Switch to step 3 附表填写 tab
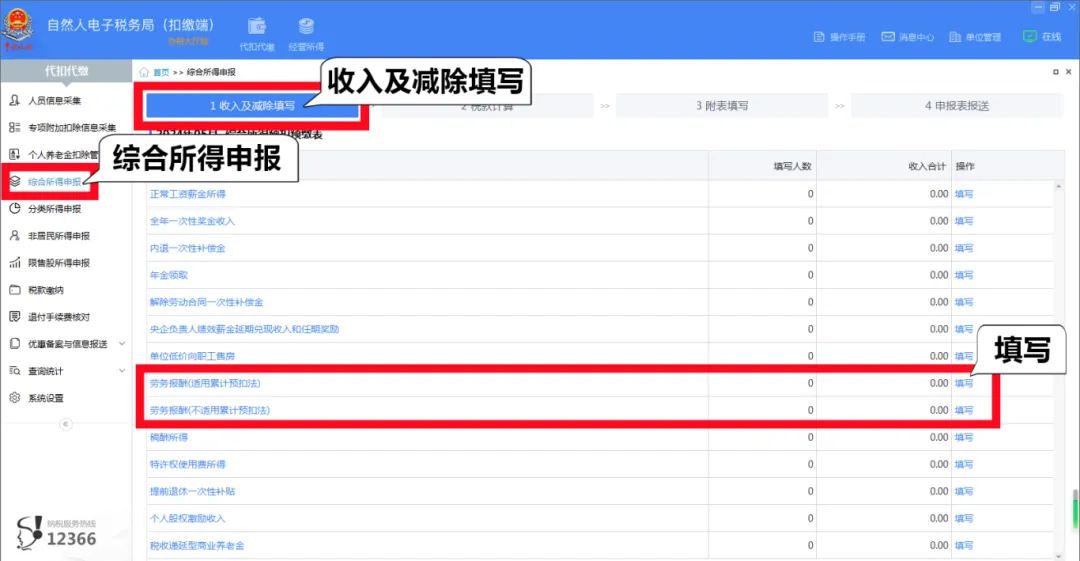This screenshot has width=1080, height=561. [x=722, y=105]
